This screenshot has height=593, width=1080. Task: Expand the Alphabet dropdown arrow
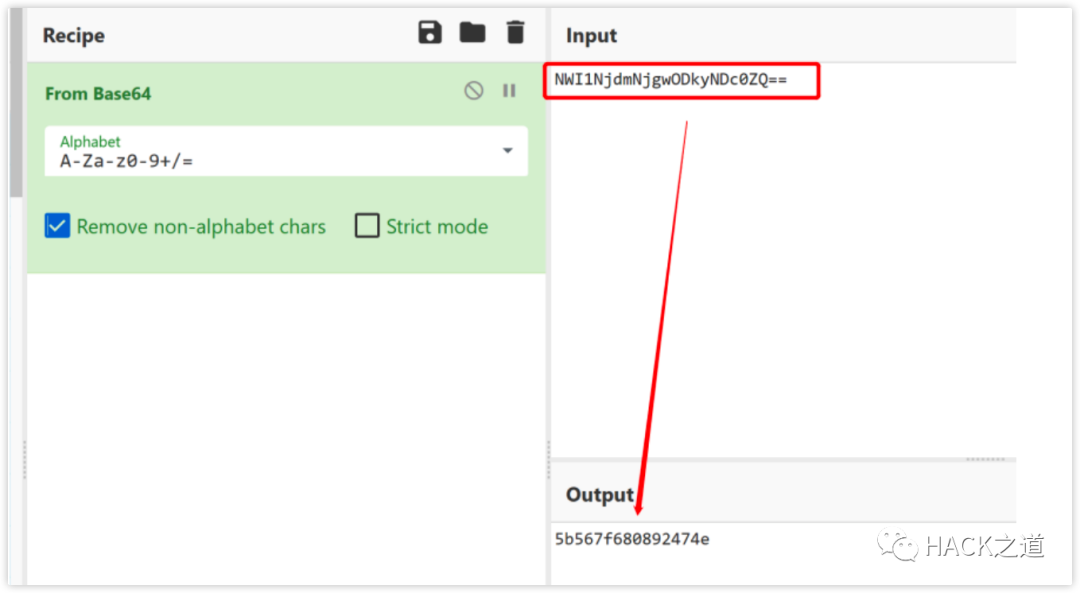[x=507, y=151]
